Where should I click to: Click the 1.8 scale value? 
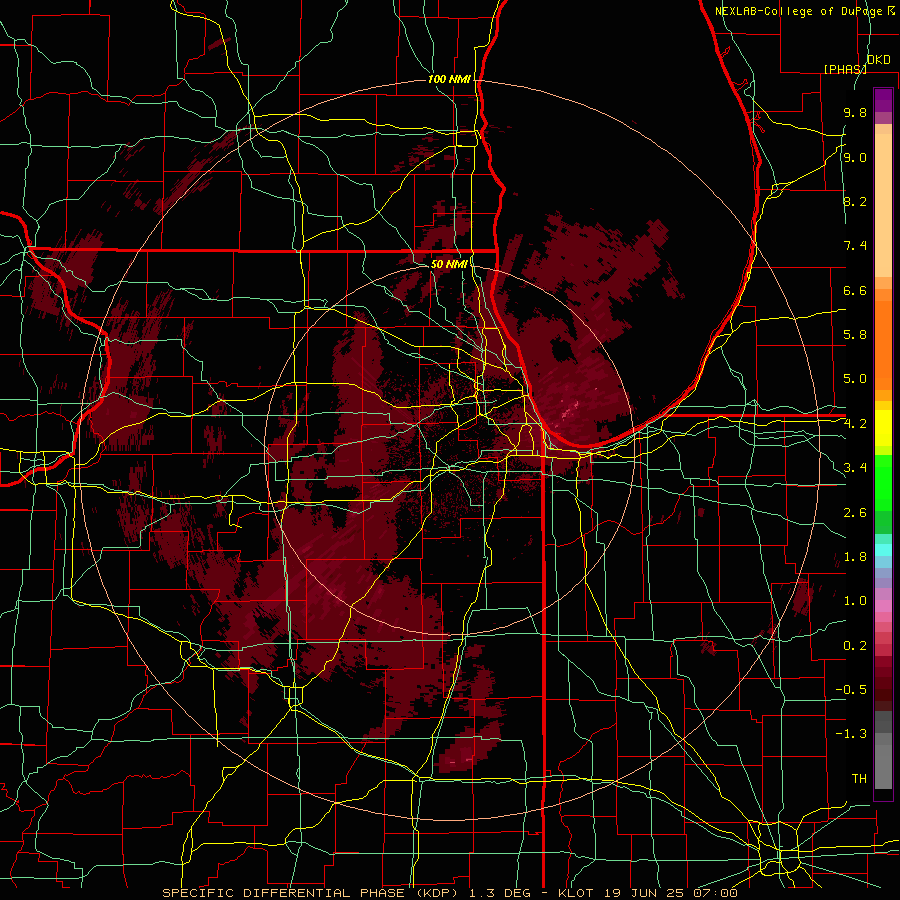click(x=855, y=557)
